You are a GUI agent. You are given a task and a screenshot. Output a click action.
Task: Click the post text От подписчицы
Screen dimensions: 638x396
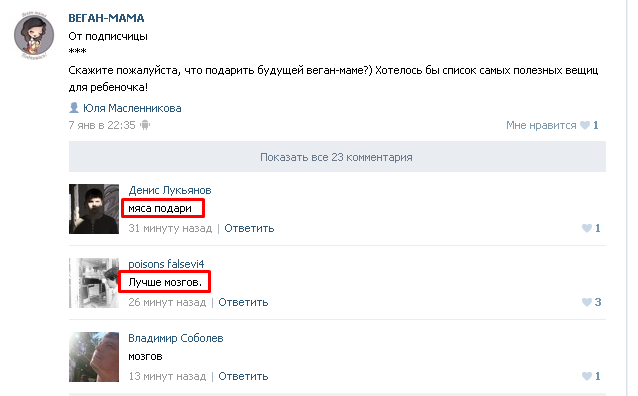108,37
